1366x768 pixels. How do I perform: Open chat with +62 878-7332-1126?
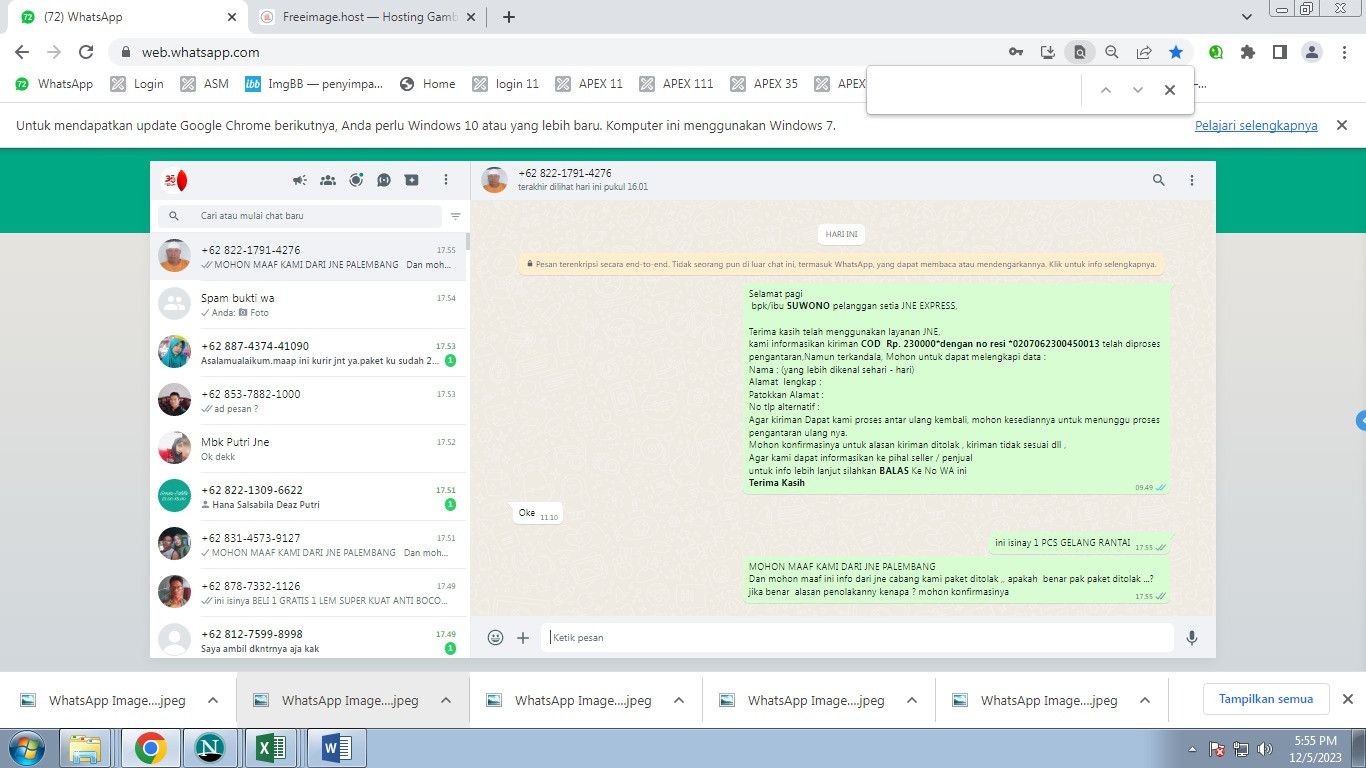(x=308, y=593)
